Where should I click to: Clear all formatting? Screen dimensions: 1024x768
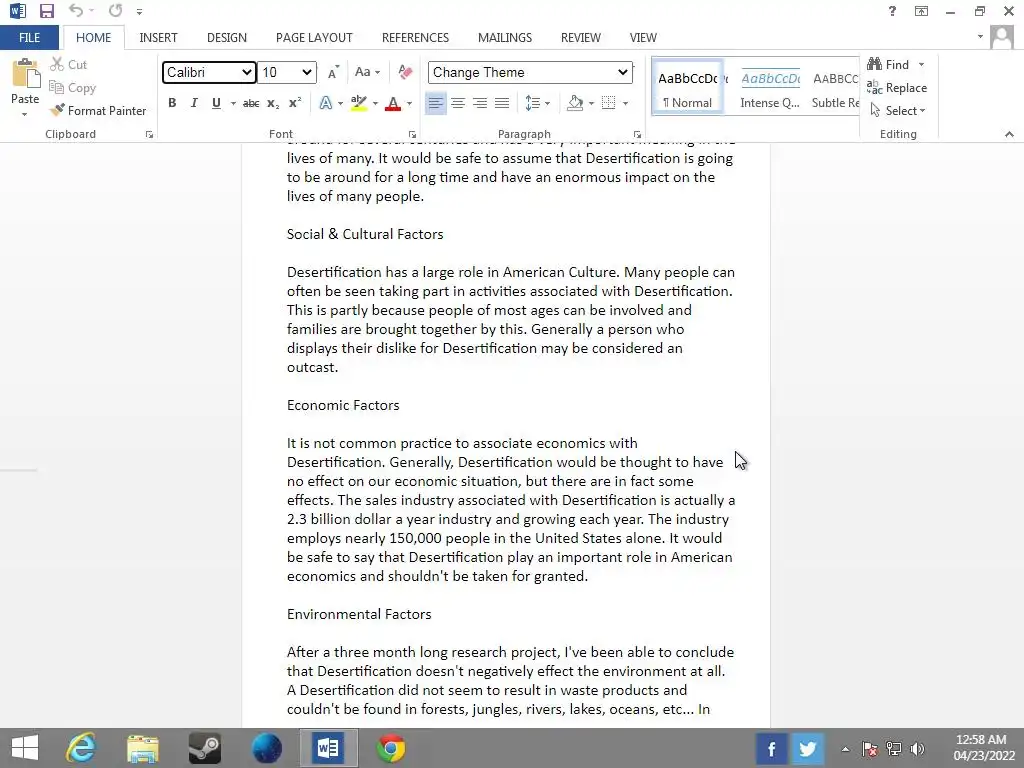click(x=405, y=72)
